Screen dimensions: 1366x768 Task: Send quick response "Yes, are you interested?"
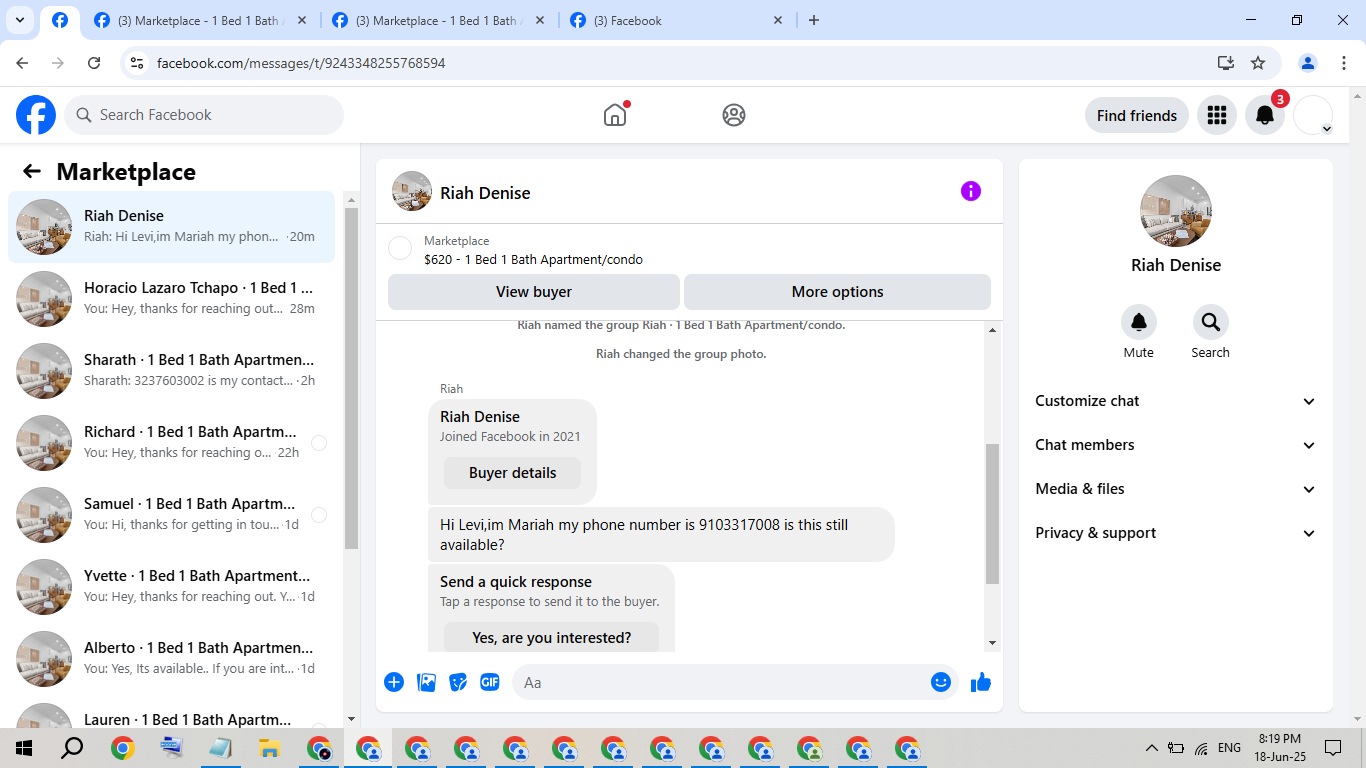(x=551, y=637)
